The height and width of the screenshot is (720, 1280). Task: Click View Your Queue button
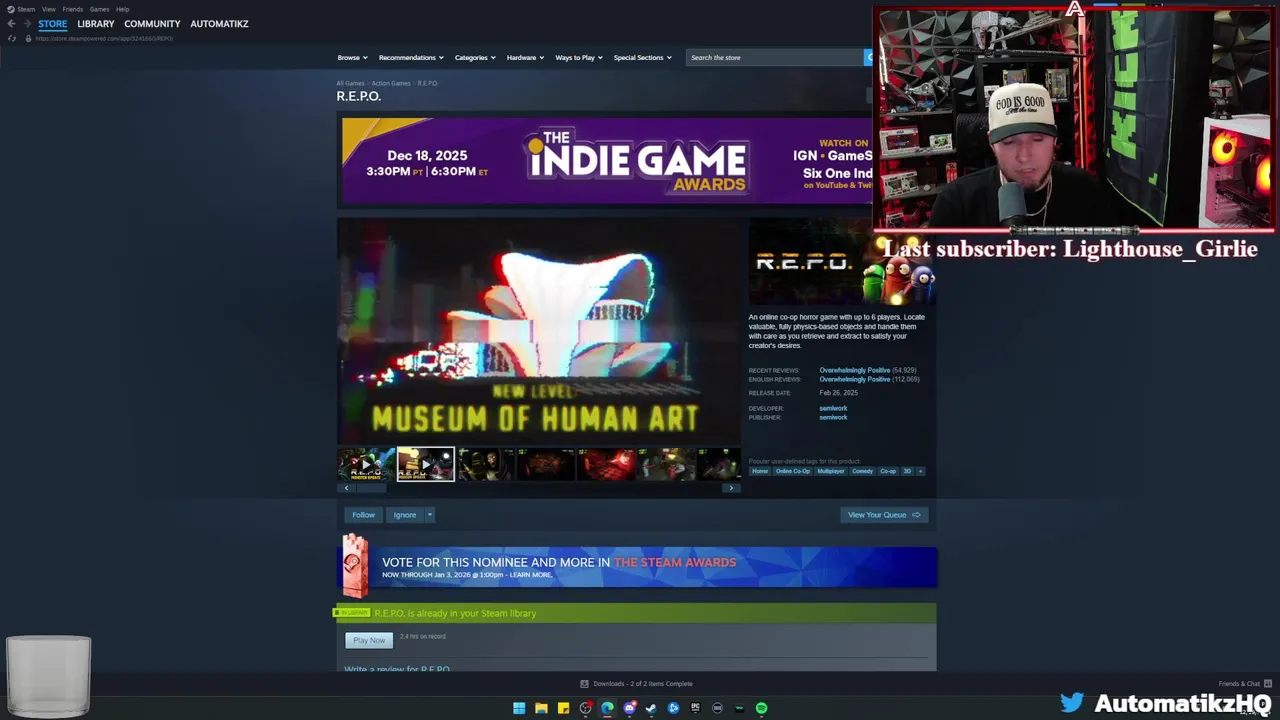click(x=884, y=515)
